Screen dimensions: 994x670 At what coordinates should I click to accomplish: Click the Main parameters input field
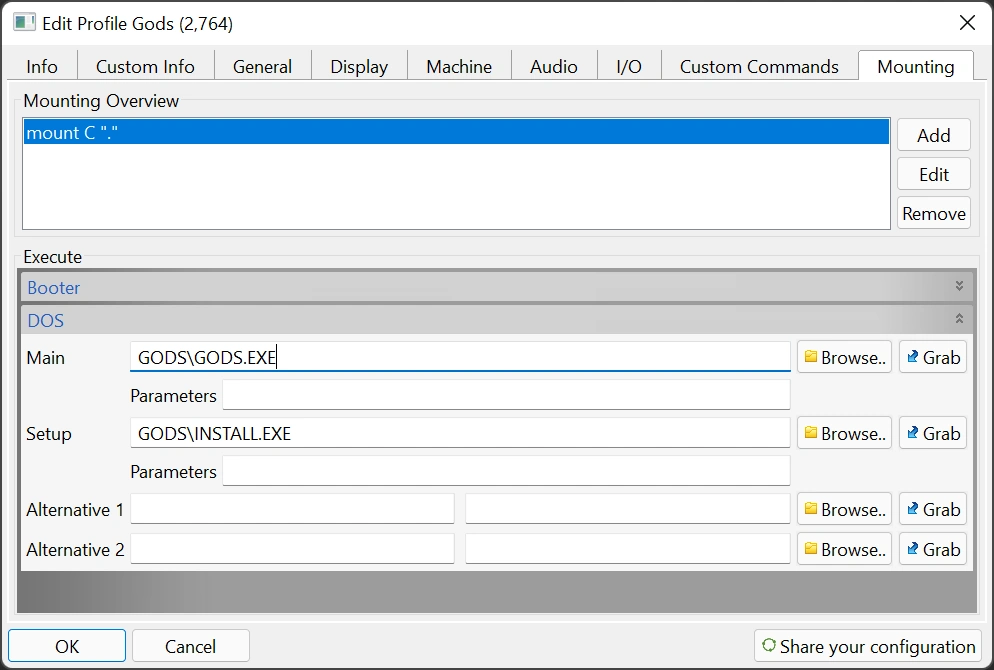pos(506,396)
